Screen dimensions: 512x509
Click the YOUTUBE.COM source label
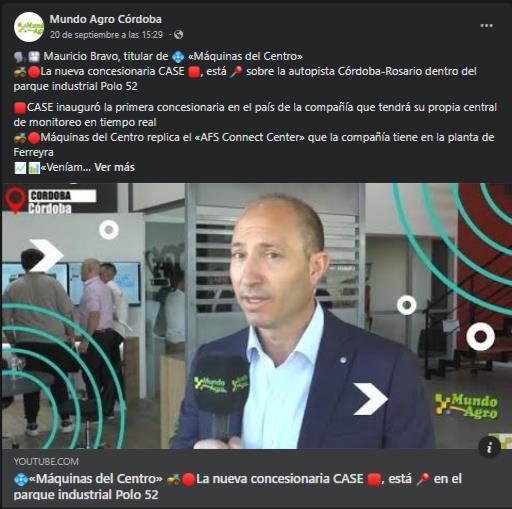(46, 461)
